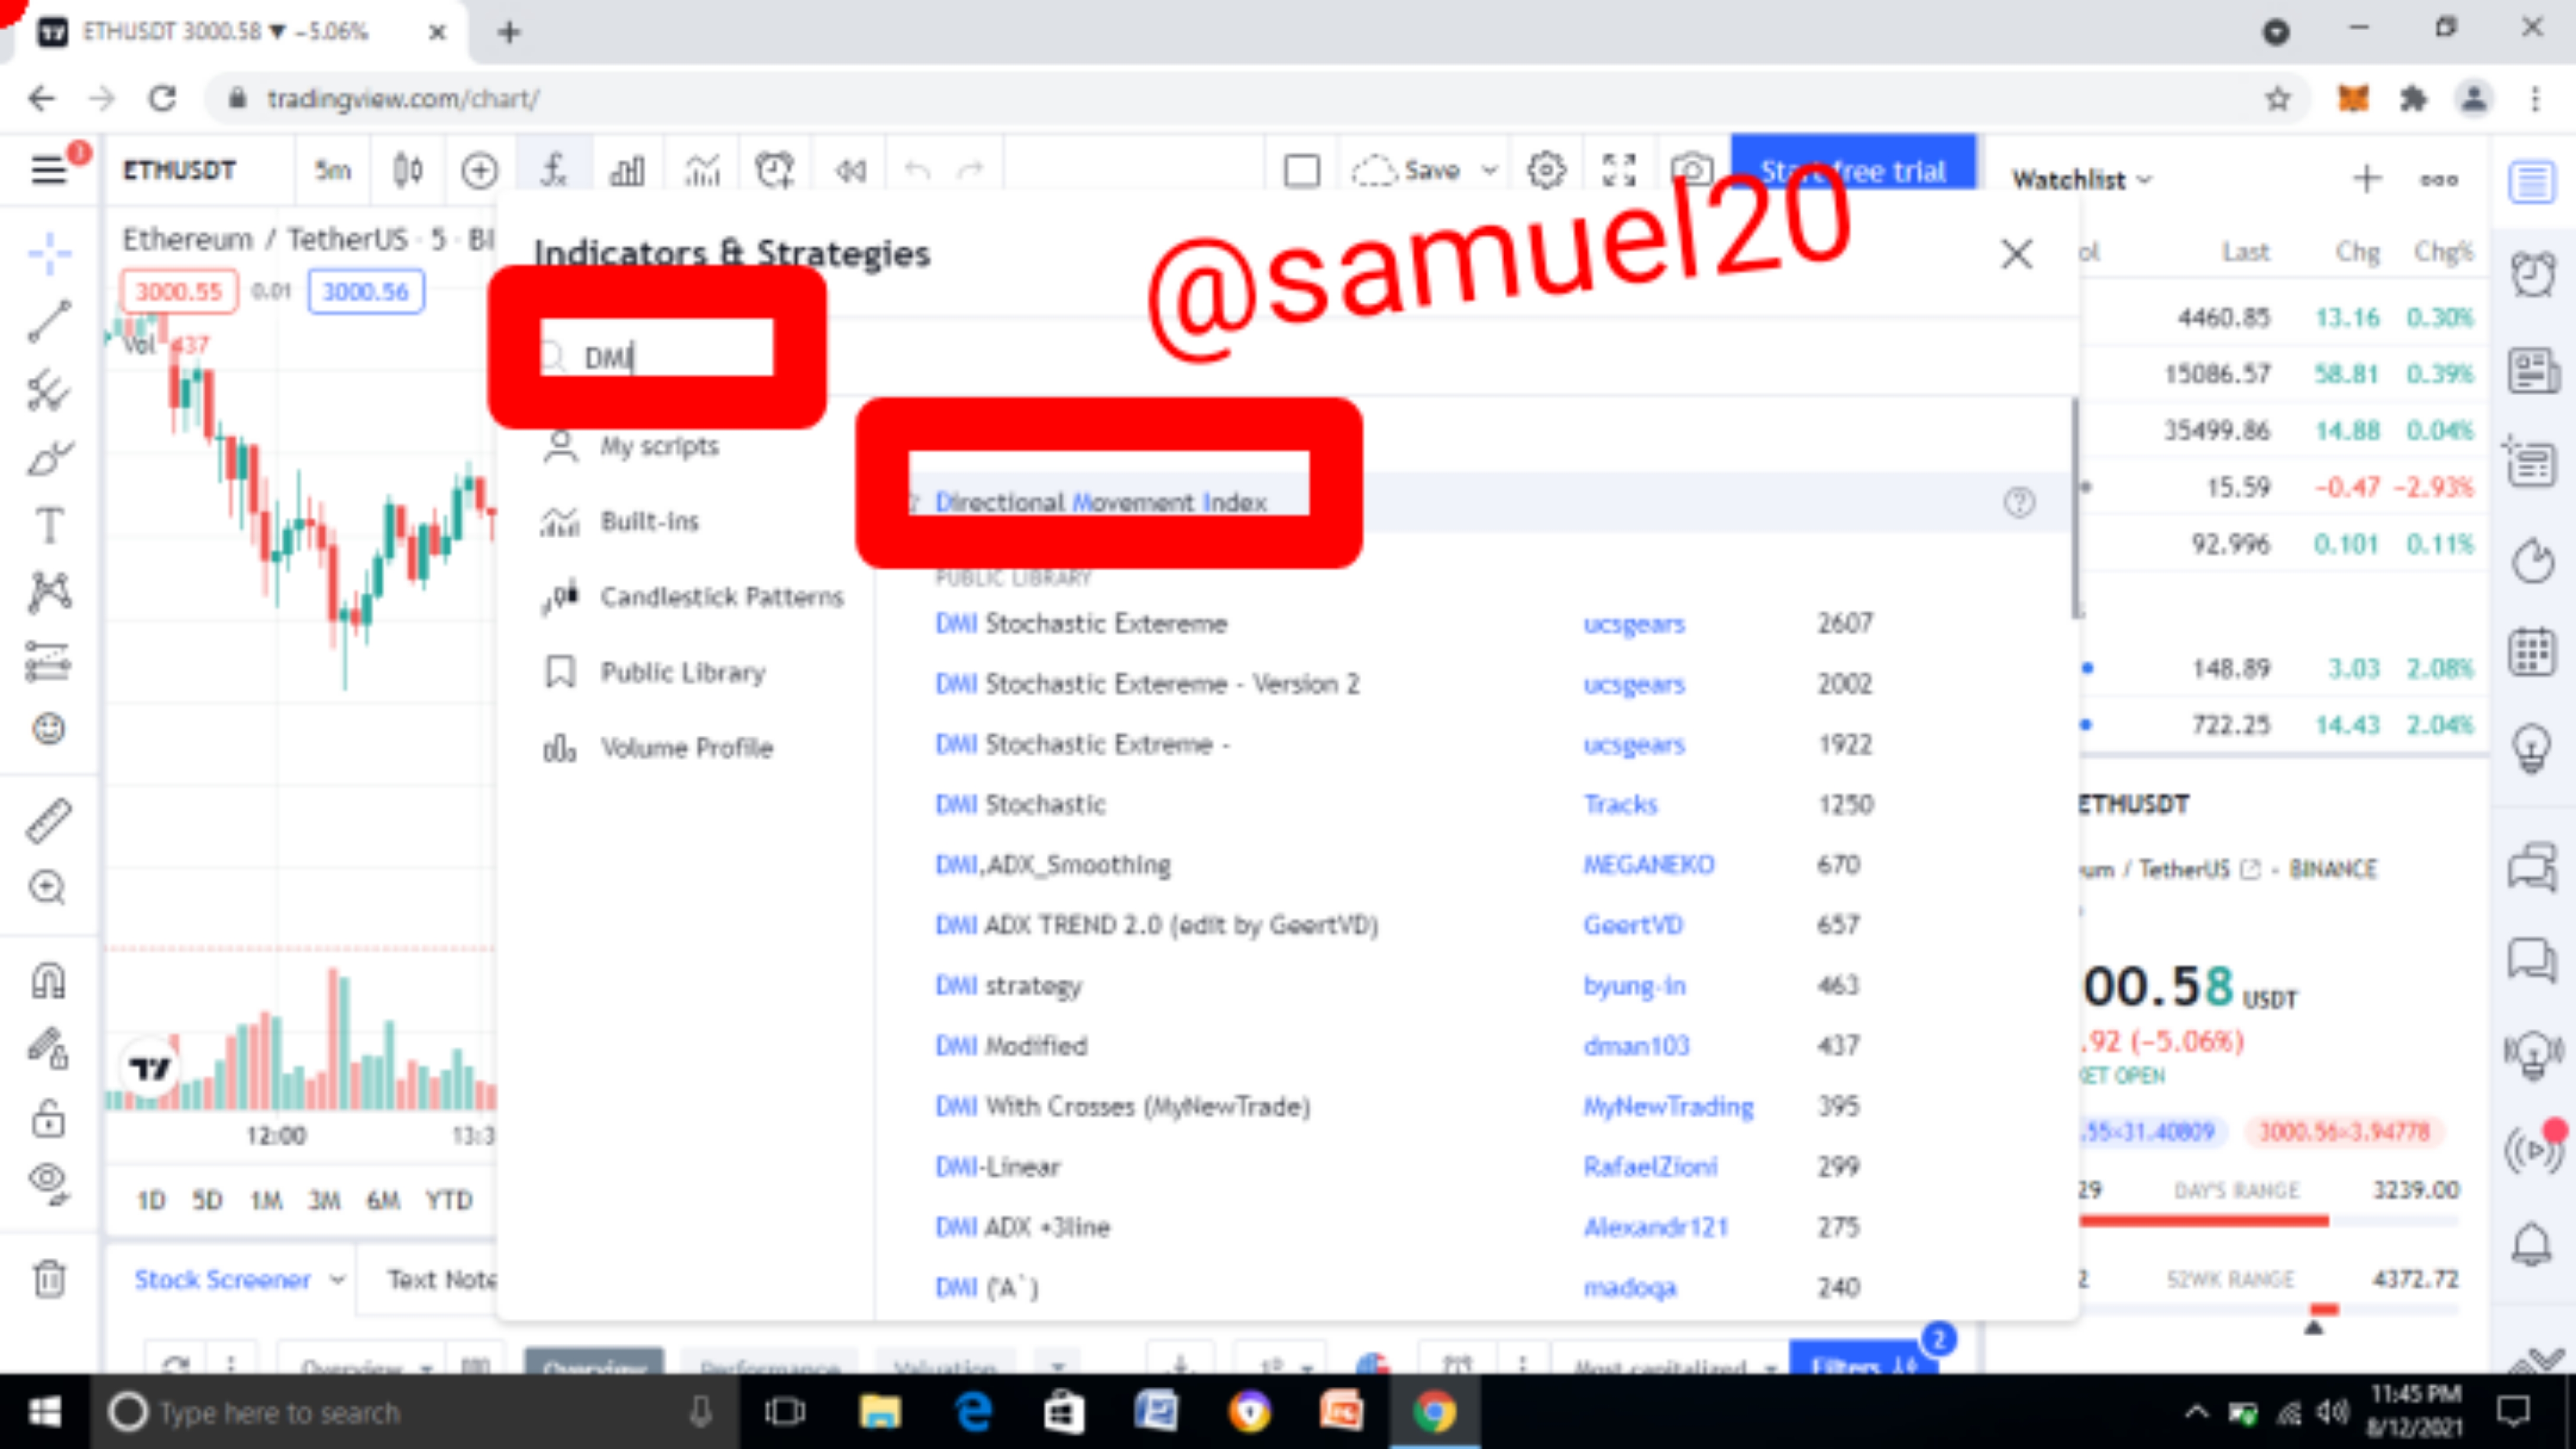2576x1449 pixels.
Task: Toggle magnet mode for drawings
Action: (48, 981)
